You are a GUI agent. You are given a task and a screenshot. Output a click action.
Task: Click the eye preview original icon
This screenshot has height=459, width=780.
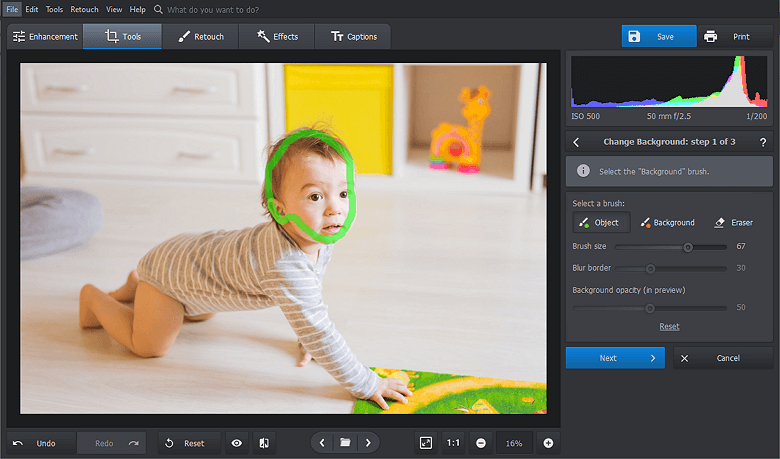click(x=237, y=443)
